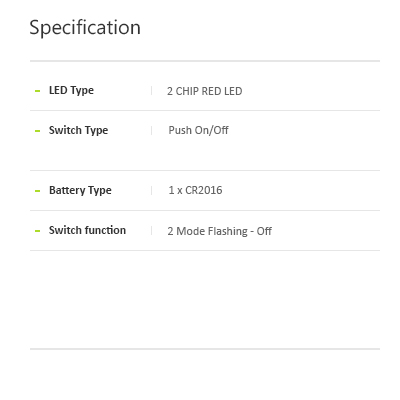Click the 1 x CR2016 value
This screenshot has width=400, height=400.
195,190
